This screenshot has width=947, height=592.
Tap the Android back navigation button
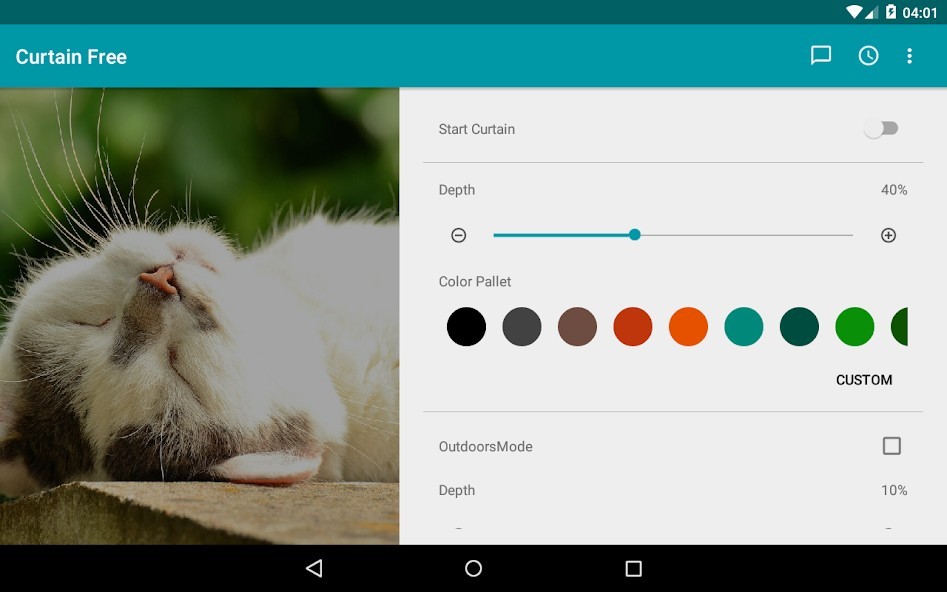pos(314,568)
